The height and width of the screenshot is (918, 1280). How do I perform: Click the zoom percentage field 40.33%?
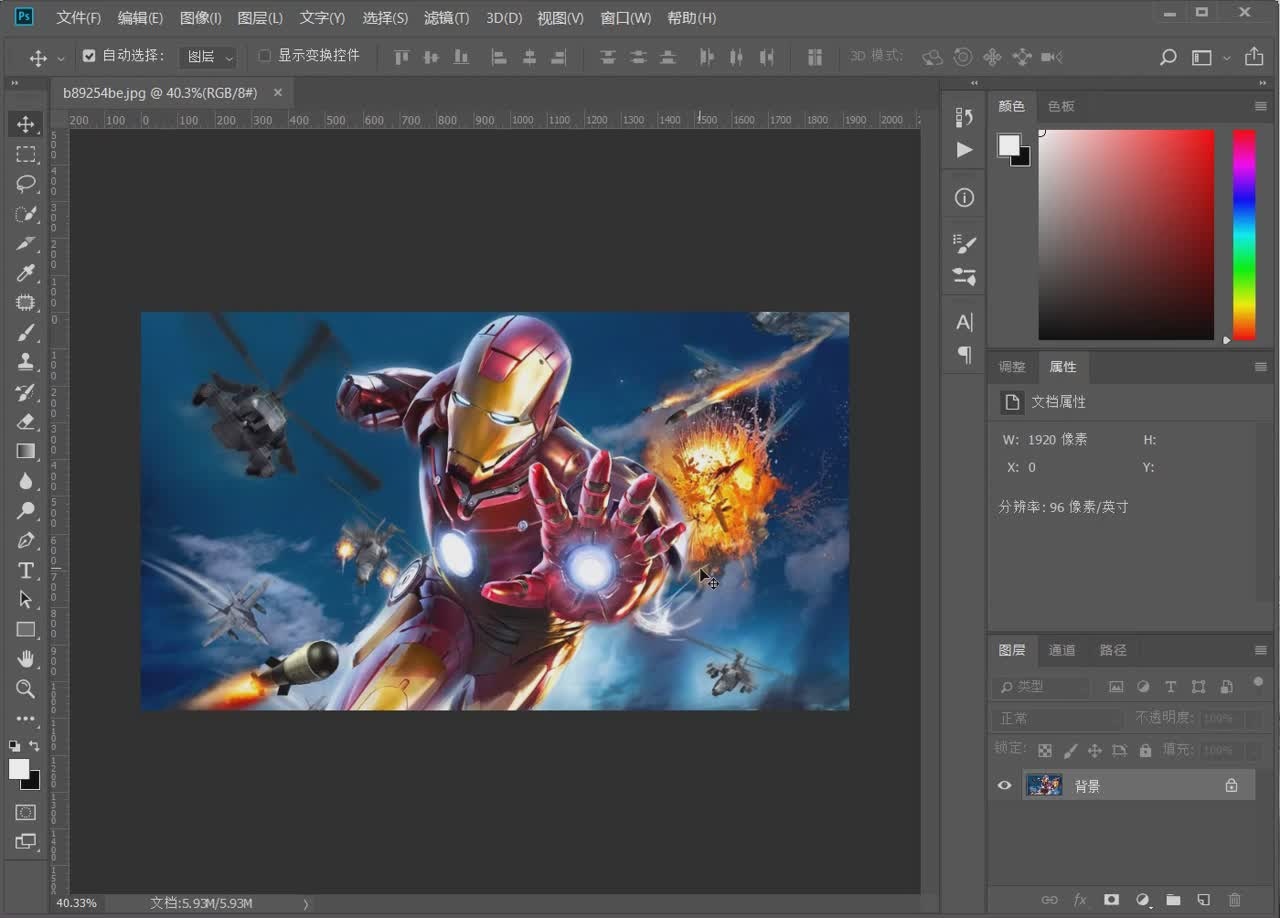coord(77,903)
